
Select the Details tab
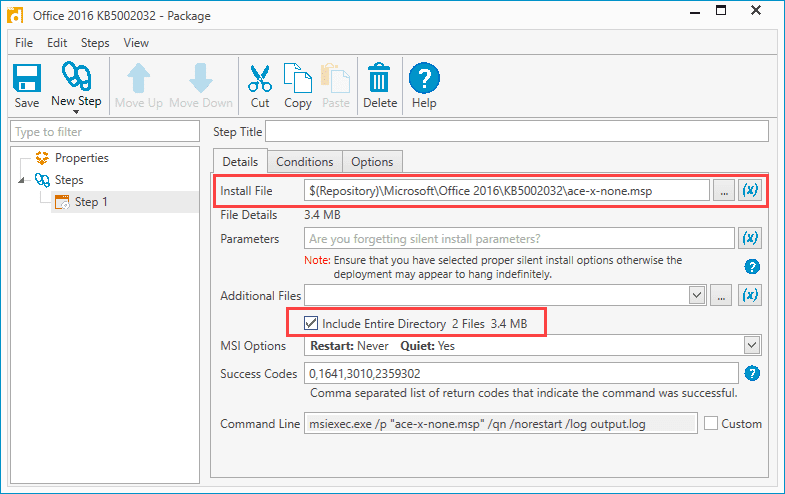point(240,161)
